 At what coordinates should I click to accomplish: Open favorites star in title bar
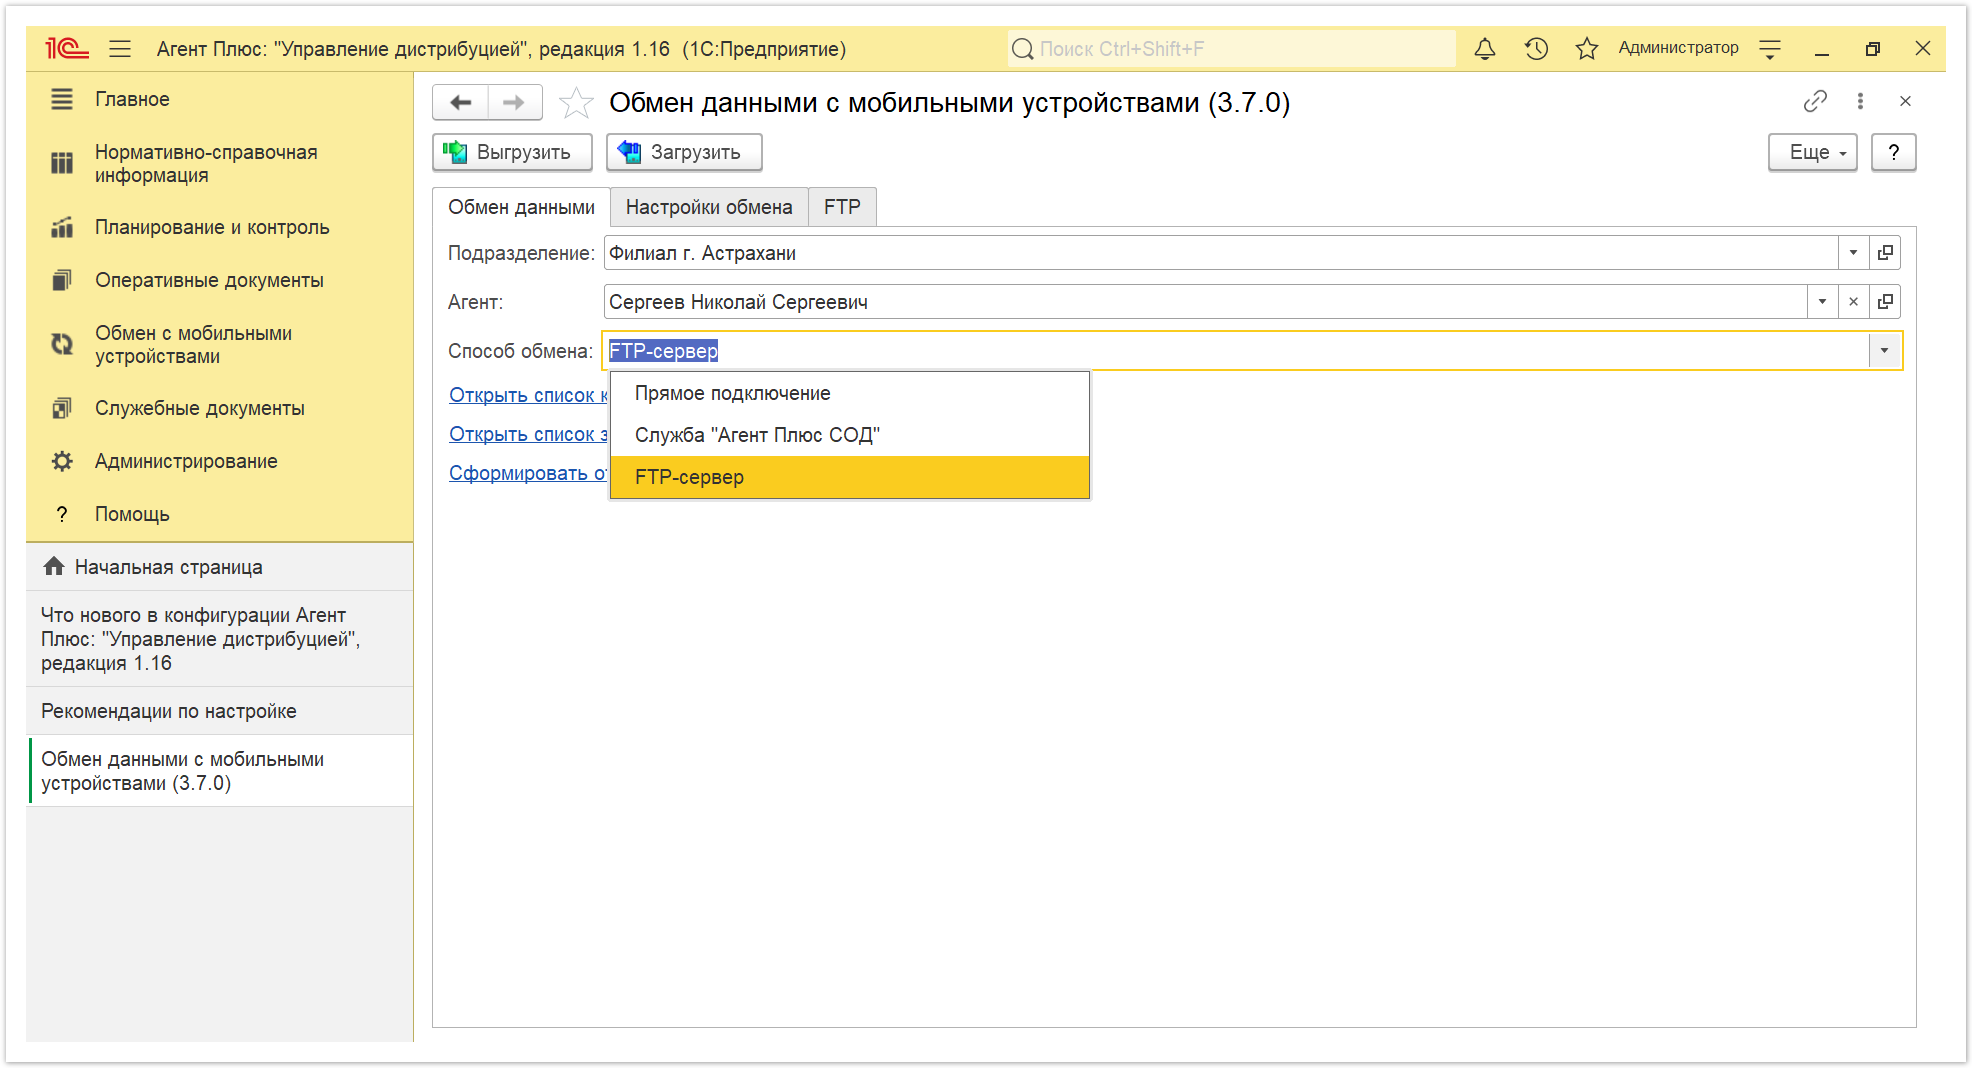click(1587, 48)
